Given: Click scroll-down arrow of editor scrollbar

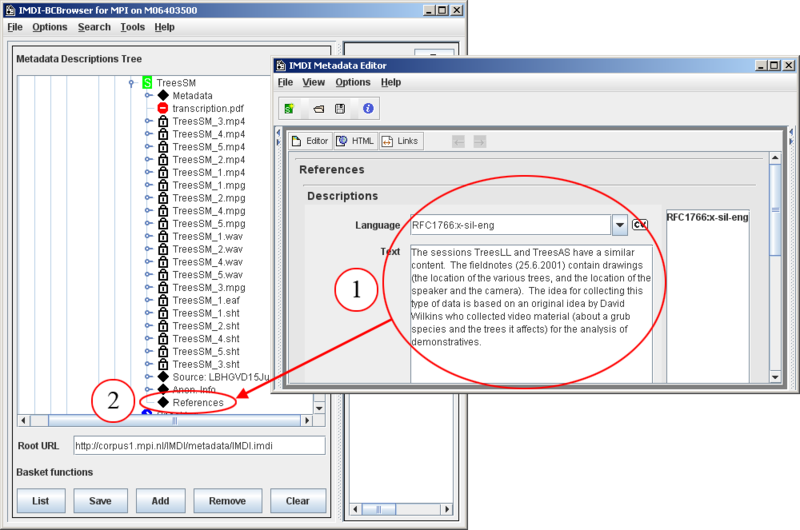Looking at the screenshot, I should point(775,377).
